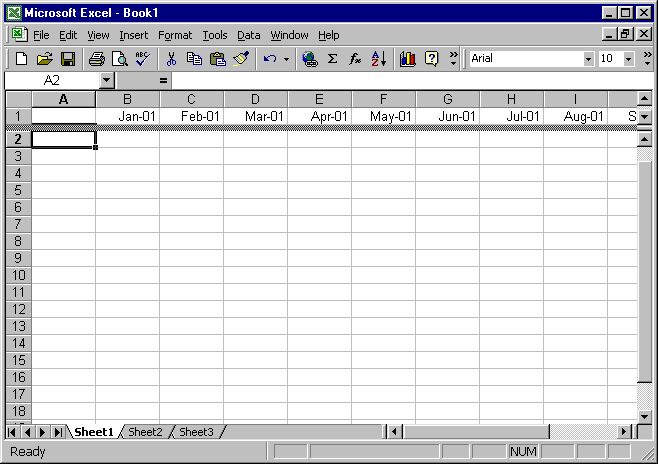Expand the font name dropdown
This screenshot has width=658, height=464.
(588, 59)
